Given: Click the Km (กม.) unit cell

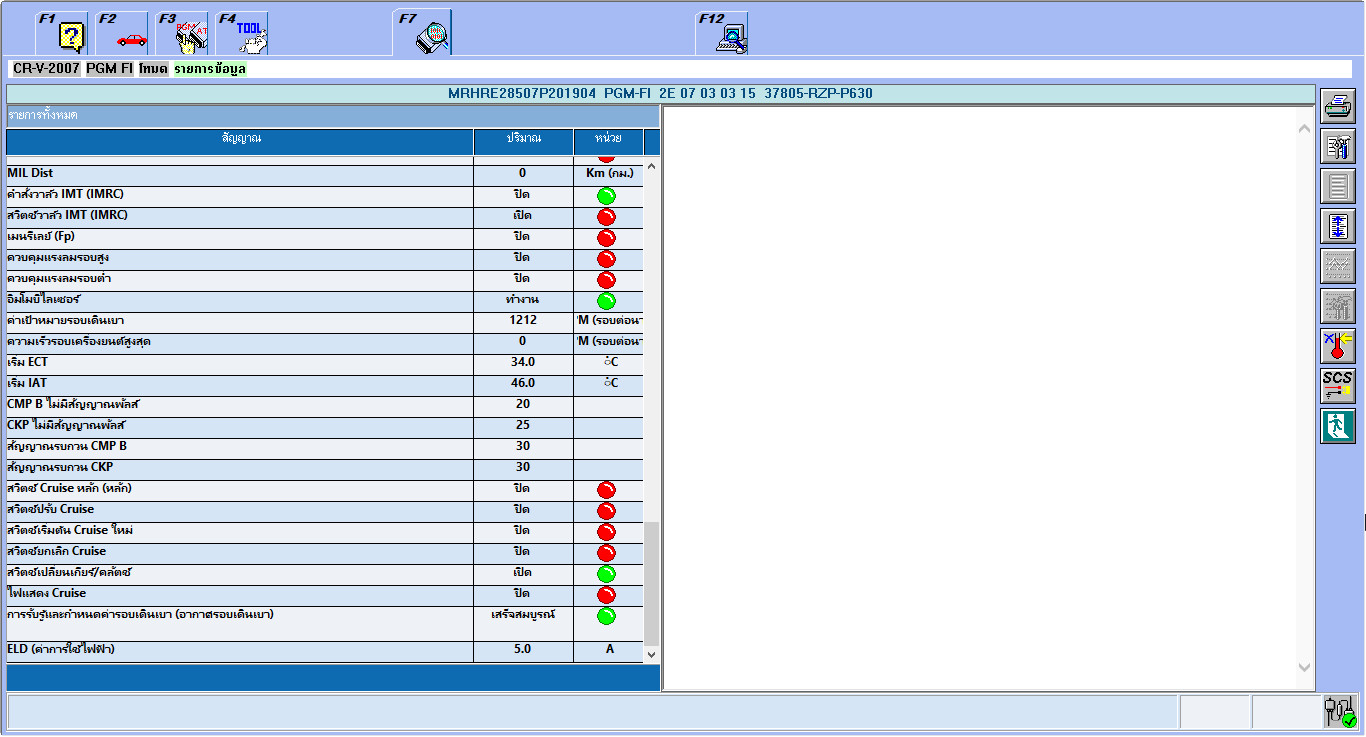Looking at the screenshot, I should (x=609, y=173).
